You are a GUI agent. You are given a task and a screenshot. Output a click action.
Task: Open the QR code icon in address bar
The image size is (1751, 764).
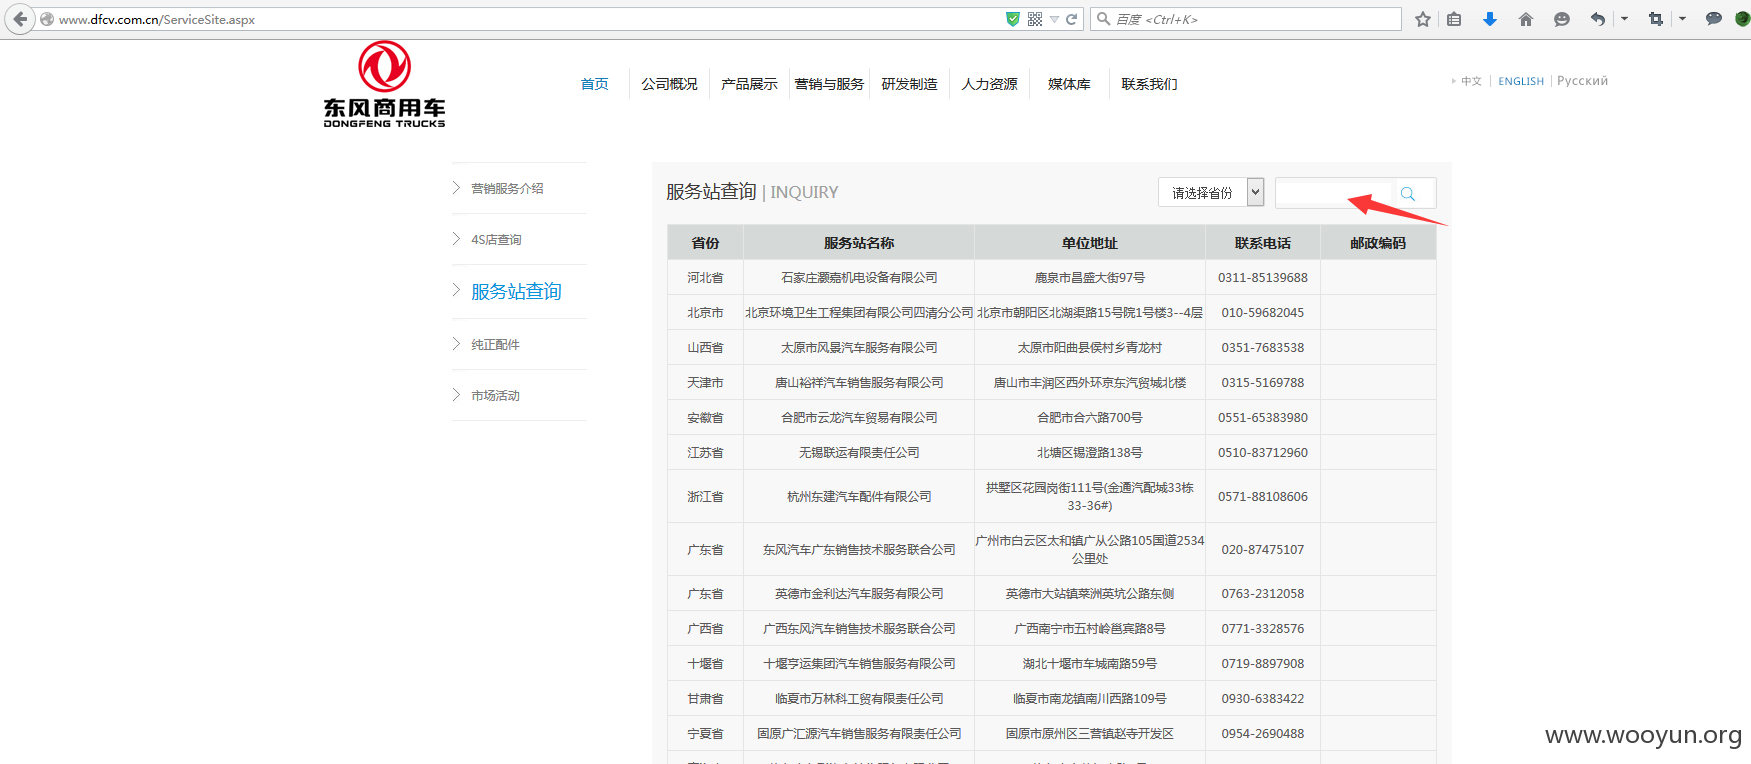(x=1035, y=19)
